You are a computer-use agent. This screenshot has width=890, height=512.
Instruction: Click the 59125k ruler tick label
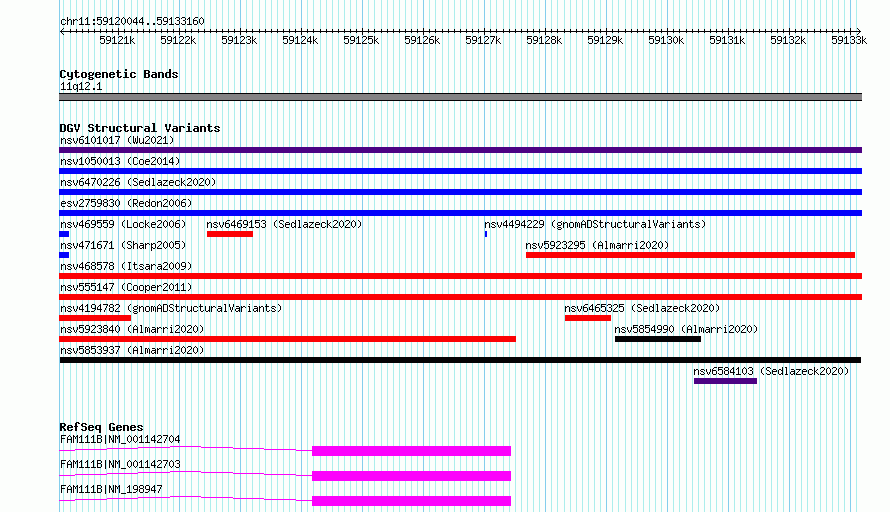(361, 40)
